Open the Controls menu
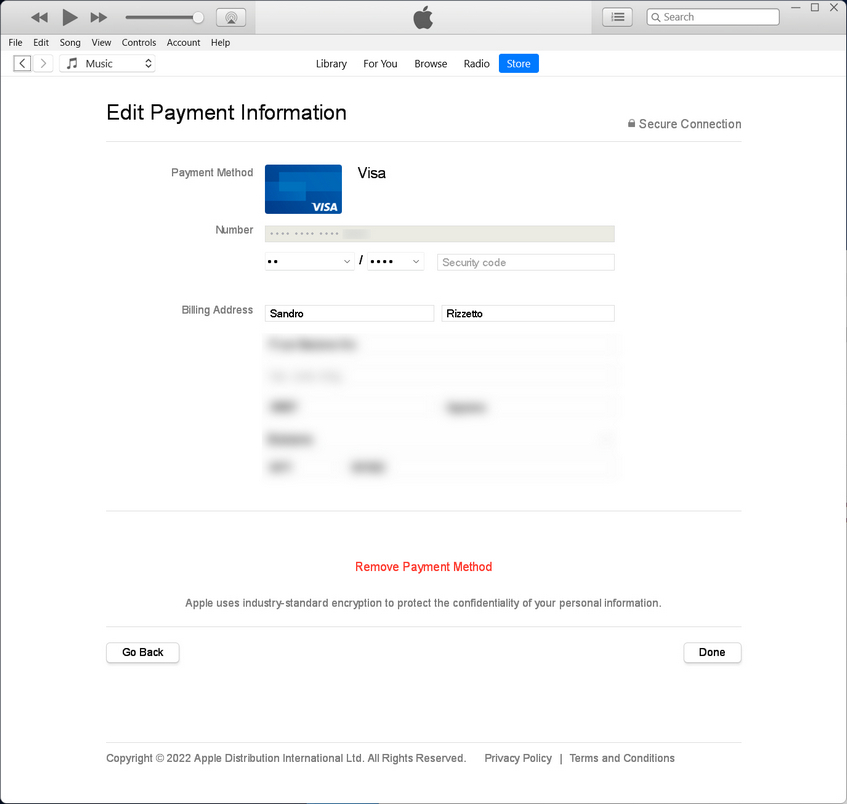Image resolution: width=847 pixels, height=804 pixels. coord(139,42)
